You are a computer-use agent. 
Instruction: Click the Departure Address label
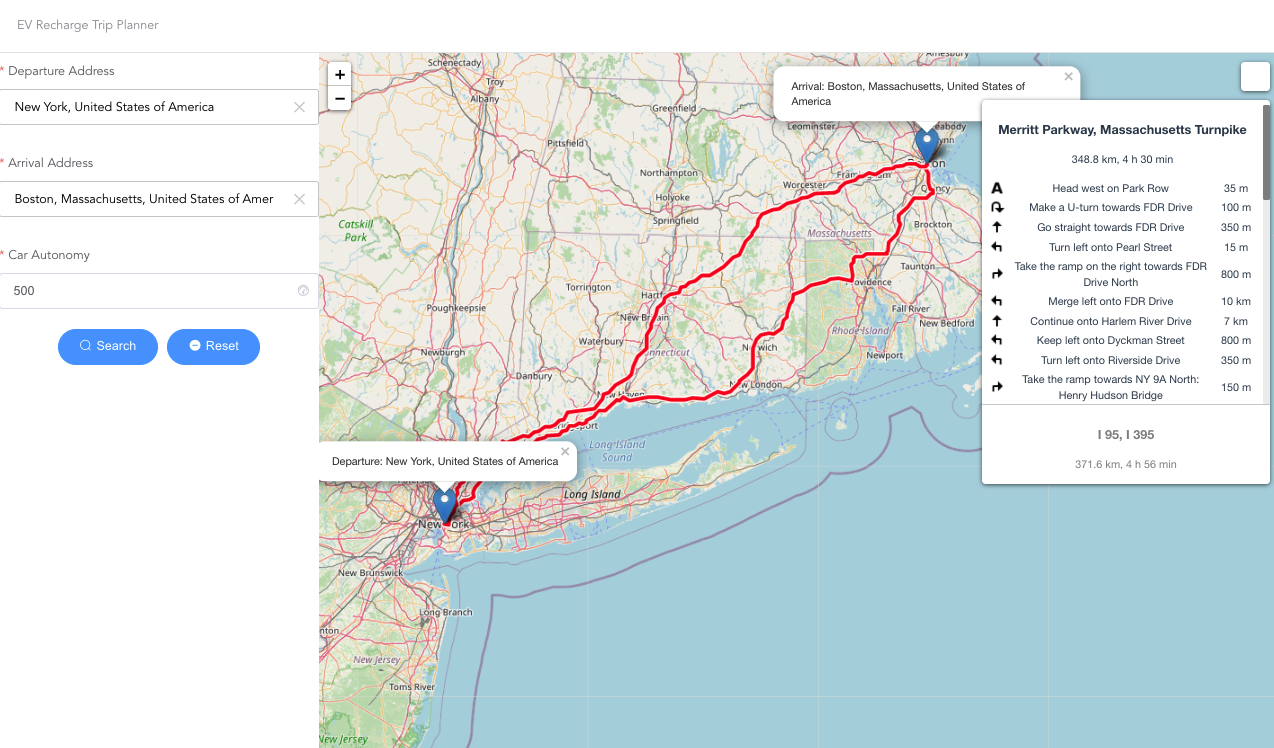pos(61,71)
